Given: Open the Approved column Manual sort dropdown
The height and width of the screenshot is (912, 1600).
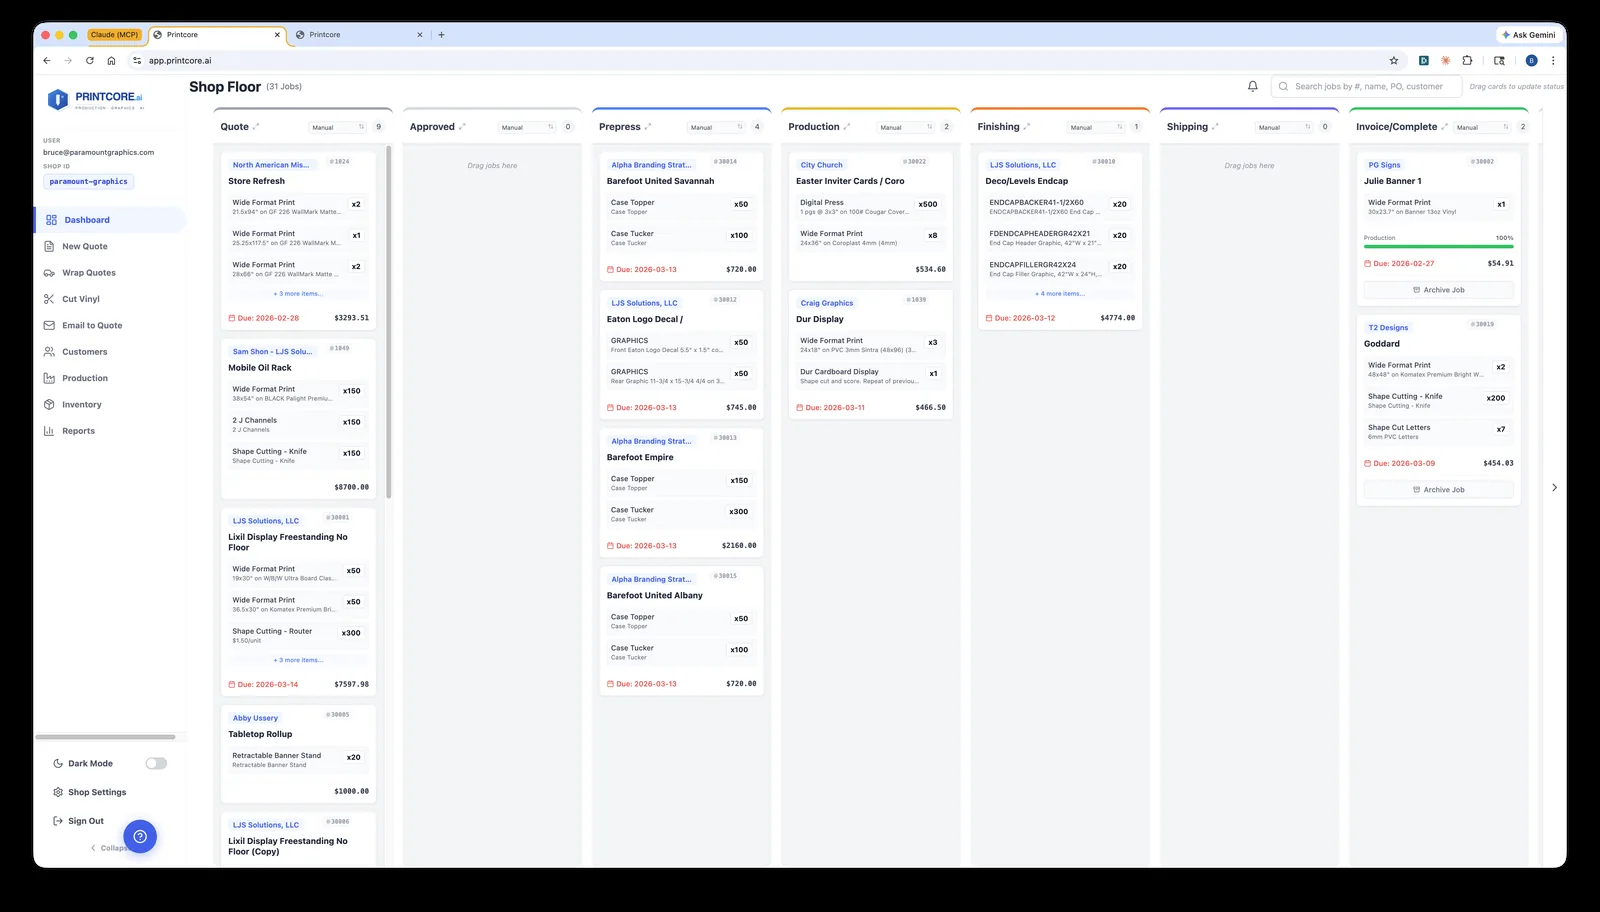Looking at the screenshot, I should pos(527,127).
